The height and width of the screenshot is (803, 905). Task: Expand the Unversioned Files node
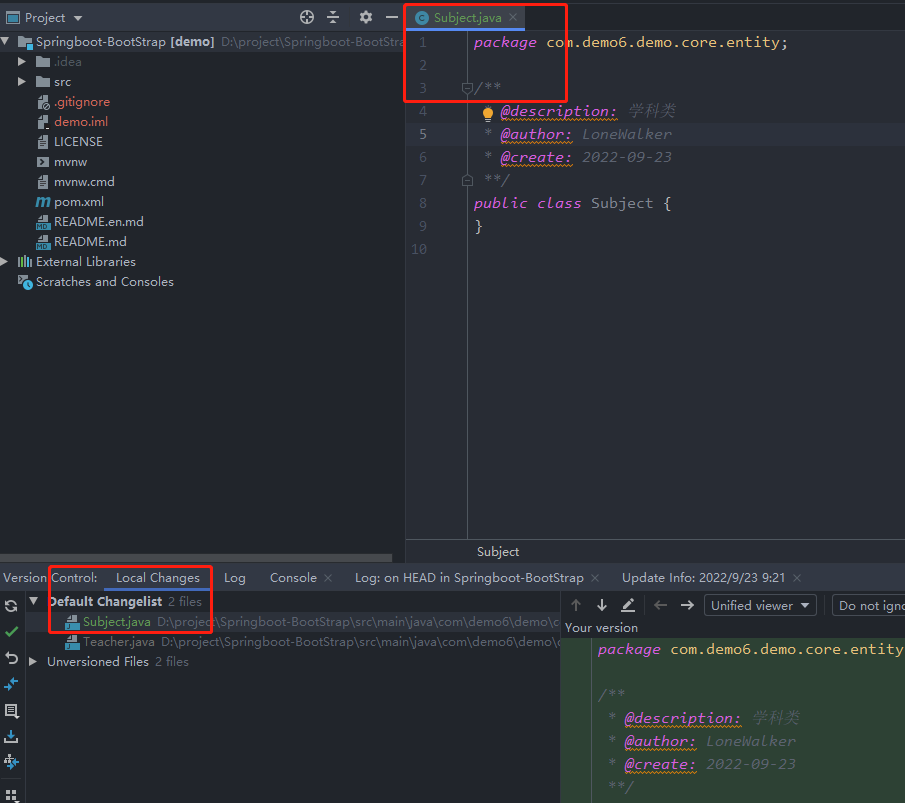[32, 661]
